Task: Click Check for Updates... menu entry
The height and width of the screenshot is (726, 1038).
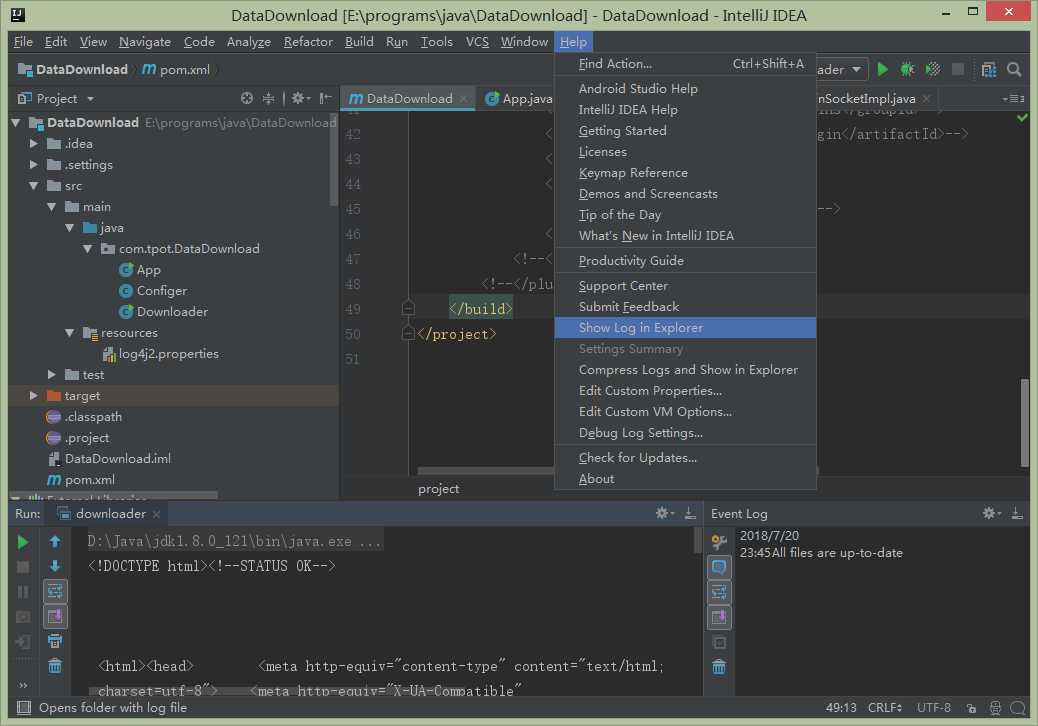Action: point(685,458)
